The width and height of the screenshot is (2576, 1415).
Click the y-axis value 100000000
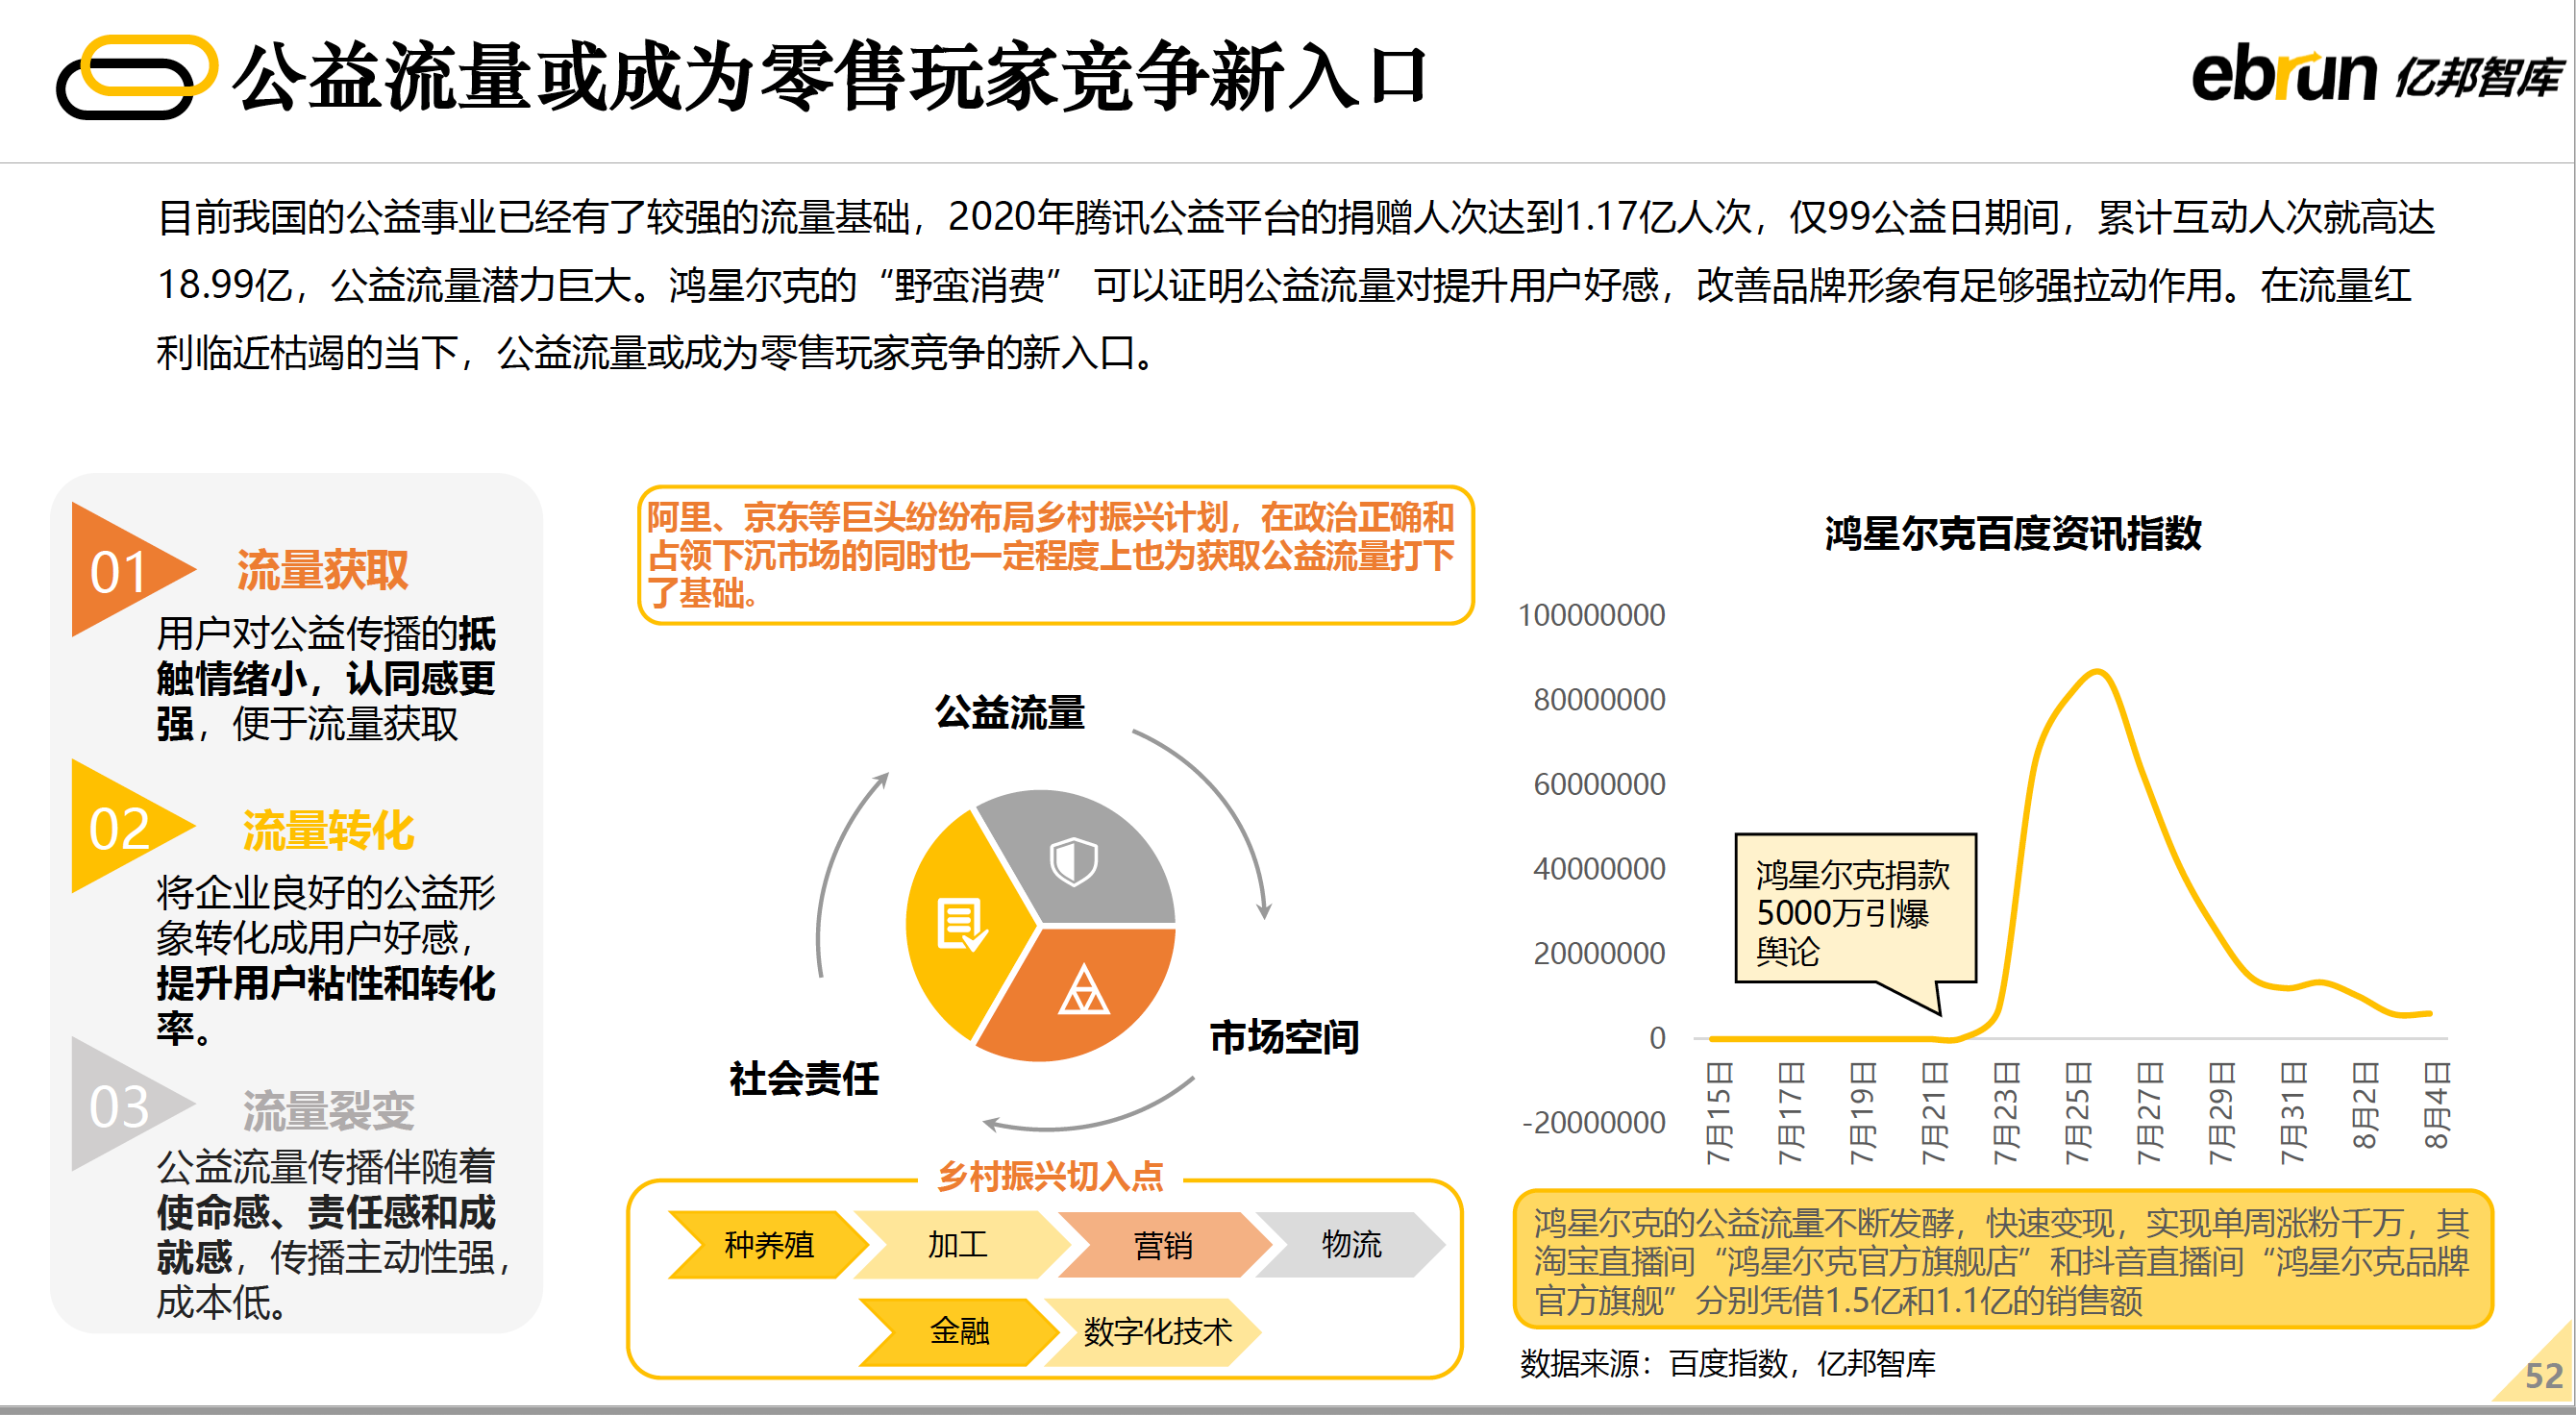point(1591,615)
